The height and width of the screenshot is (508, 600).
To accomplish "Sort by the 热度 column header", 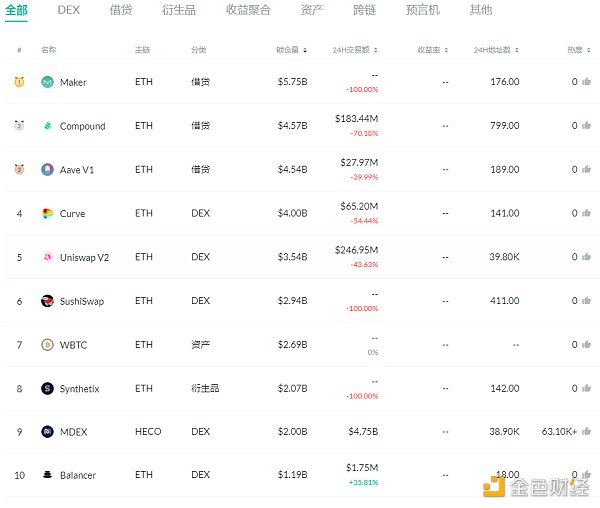I will [575, 50].
